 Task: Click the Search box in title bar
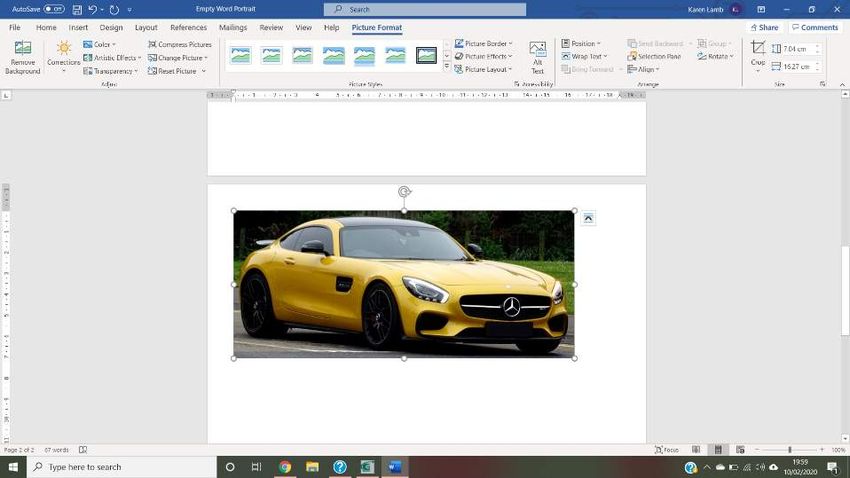(425, 9)
